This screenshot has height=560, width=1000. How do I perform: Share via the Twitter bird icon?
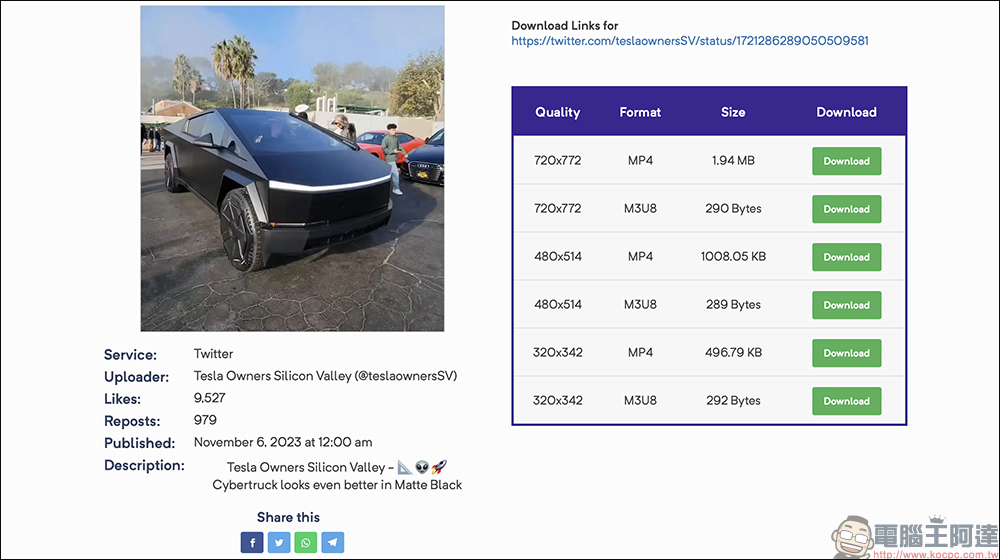(279, 543)
